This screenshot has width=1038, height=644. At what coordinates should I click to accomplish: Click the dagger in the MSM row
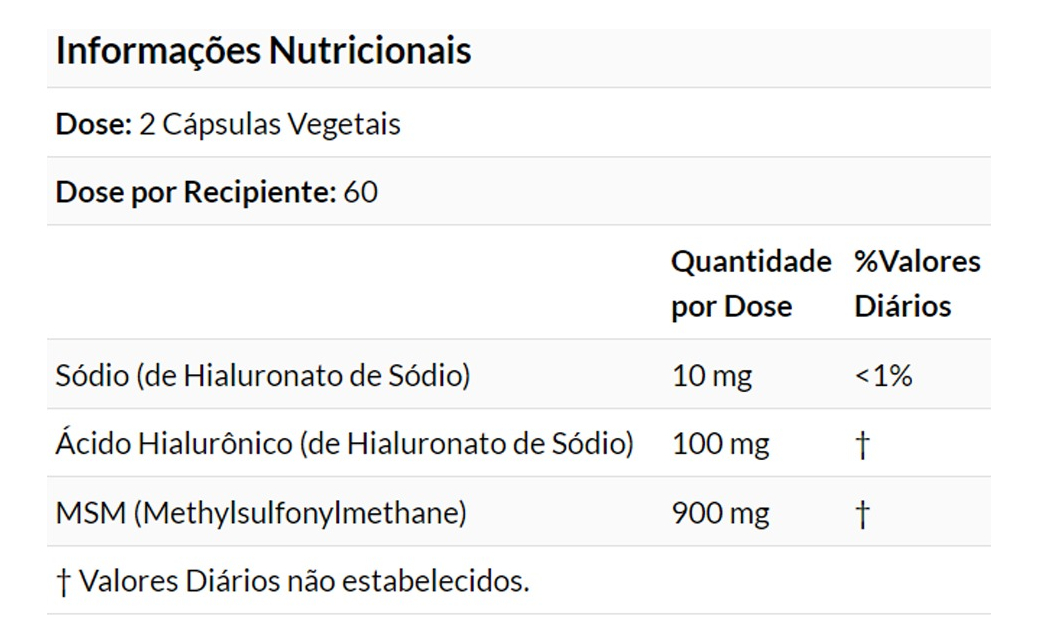[x=862, y=514]
